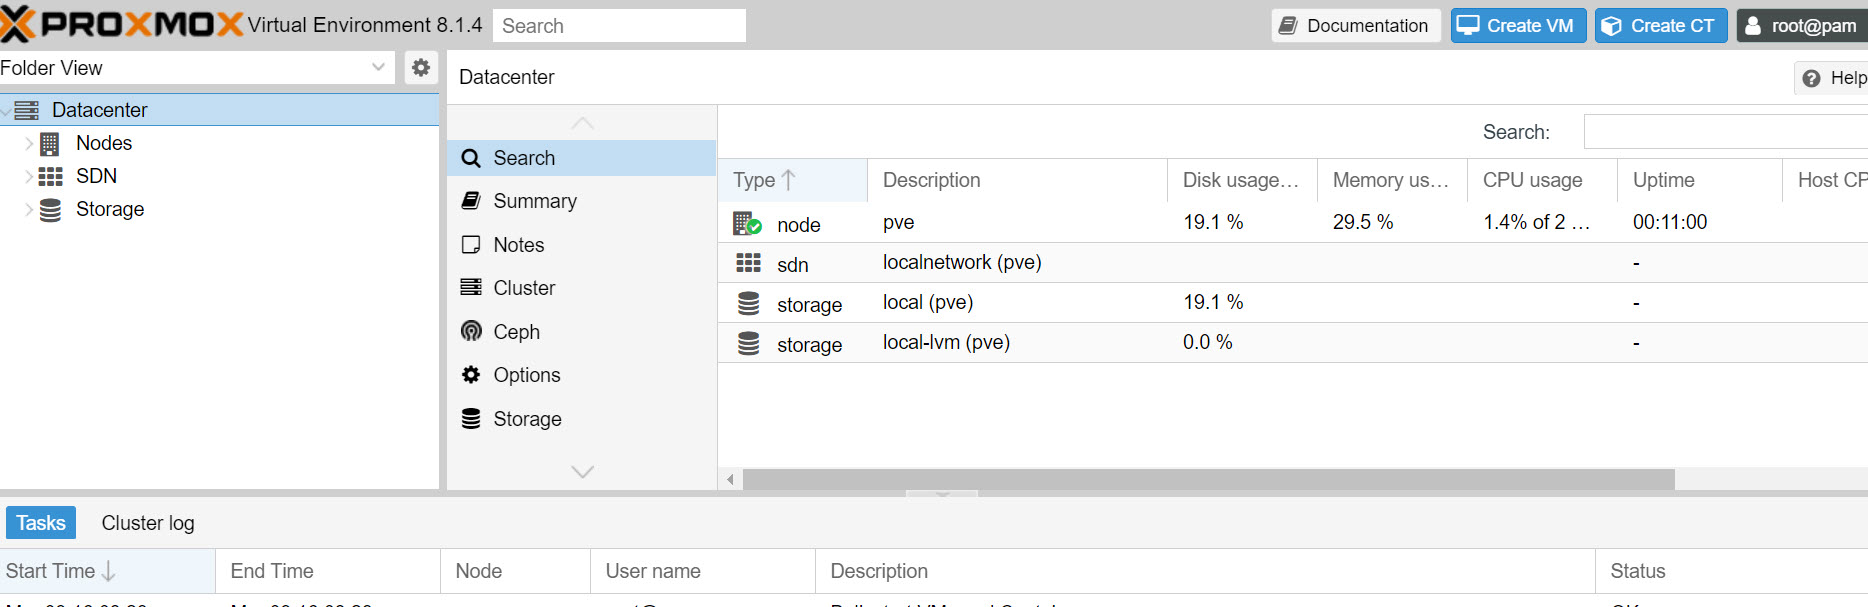This screenshot has height=607, width=1868.
Task: Click the Nodes building icon in tree
Action: click(x=49, y=144)
